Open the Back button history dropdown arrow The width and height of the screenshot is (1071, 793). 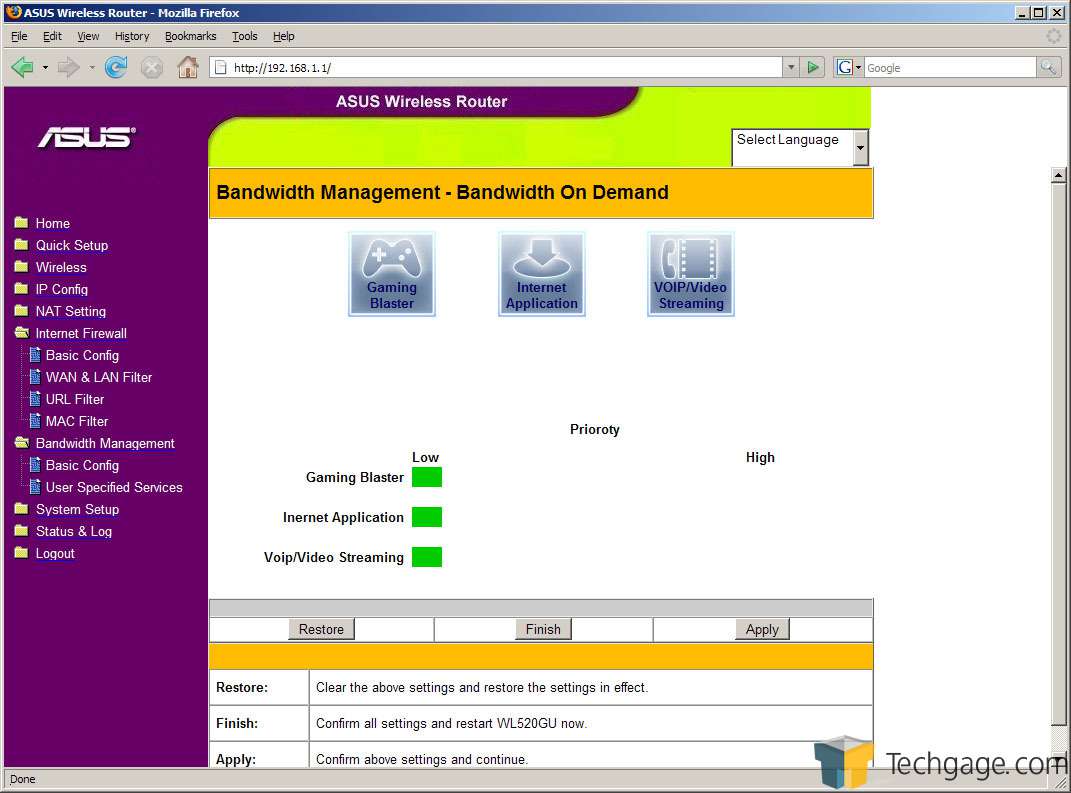click(45, 68)
